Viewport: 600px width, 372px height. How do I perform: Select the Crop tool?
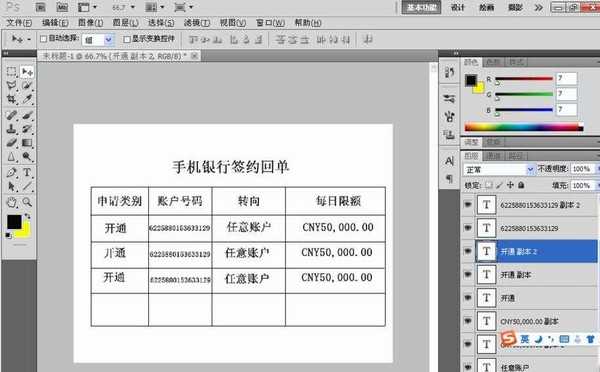click(x=11, y=100)
